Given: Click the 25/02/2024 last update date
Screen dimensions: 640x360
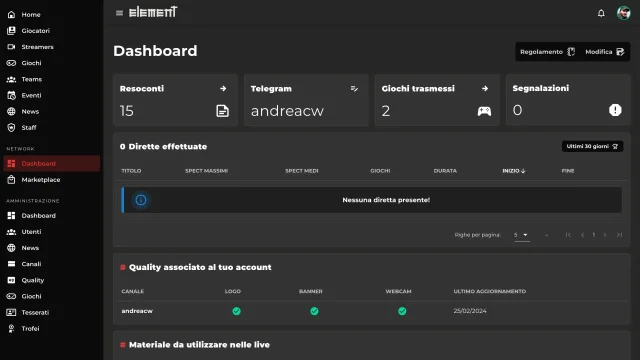Looking at the screenshot, I should (470, 311).
